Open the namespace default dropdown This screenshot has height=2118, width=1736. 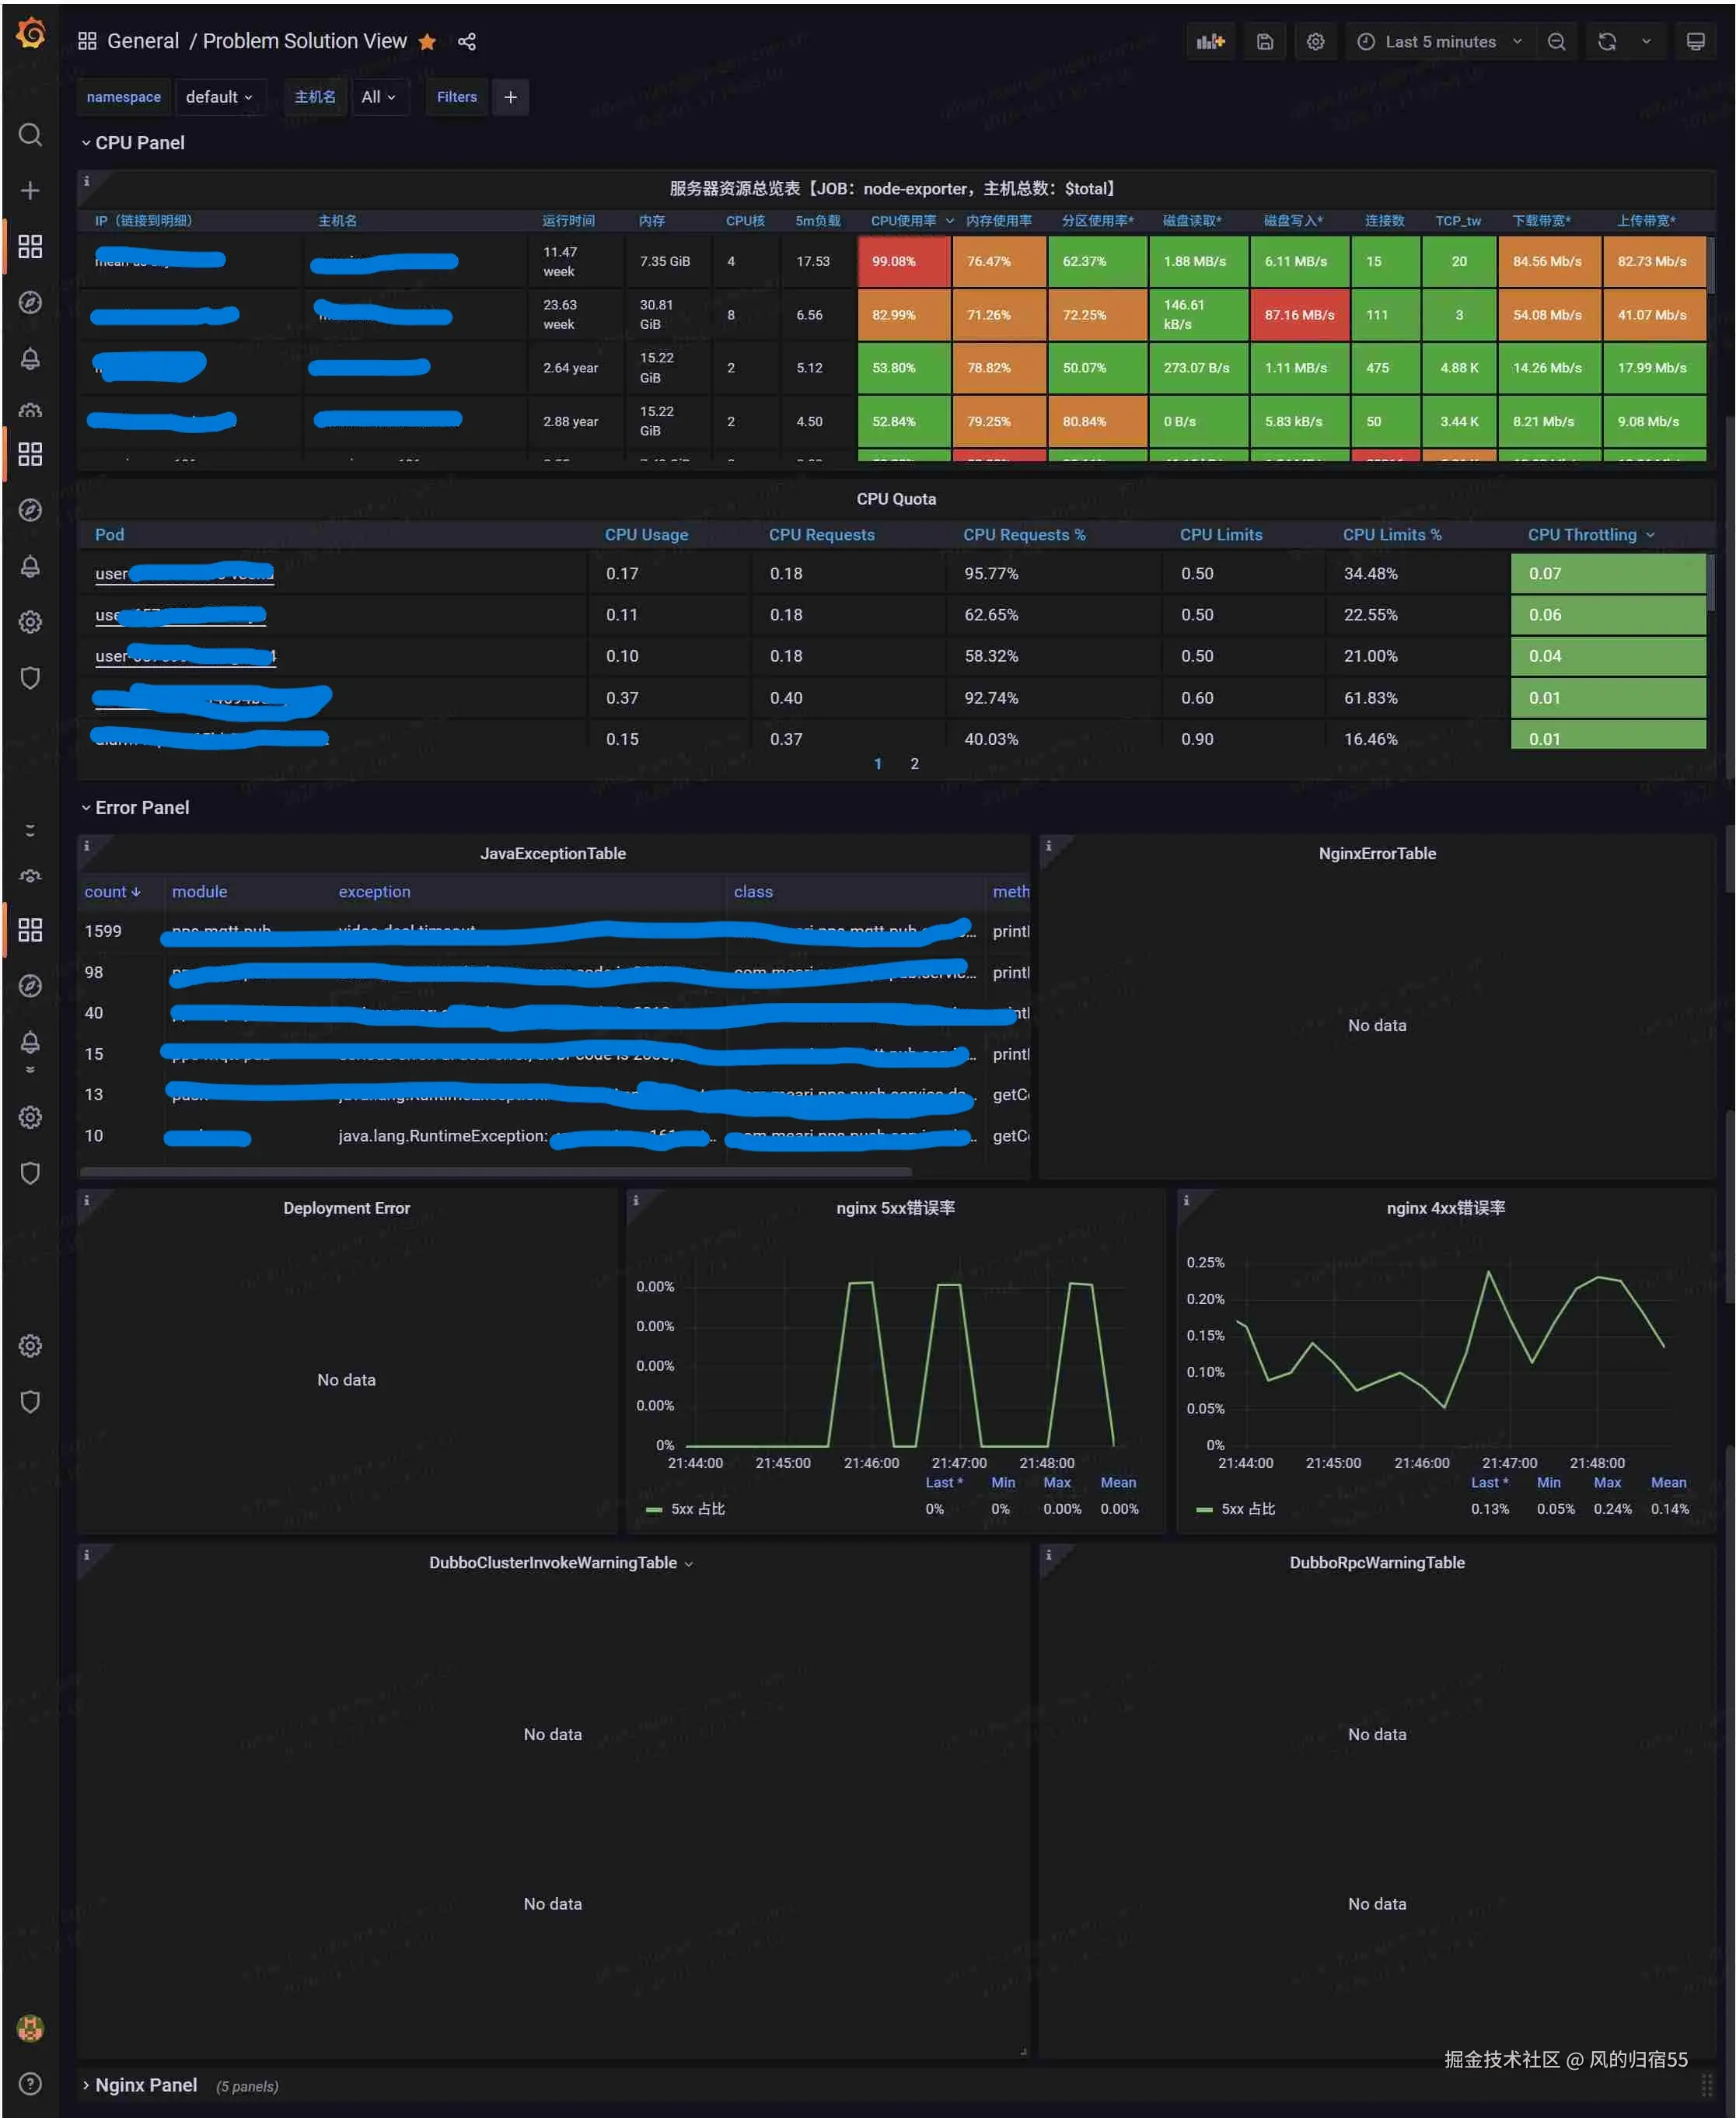pyautogui.click(x=218, y=97)
